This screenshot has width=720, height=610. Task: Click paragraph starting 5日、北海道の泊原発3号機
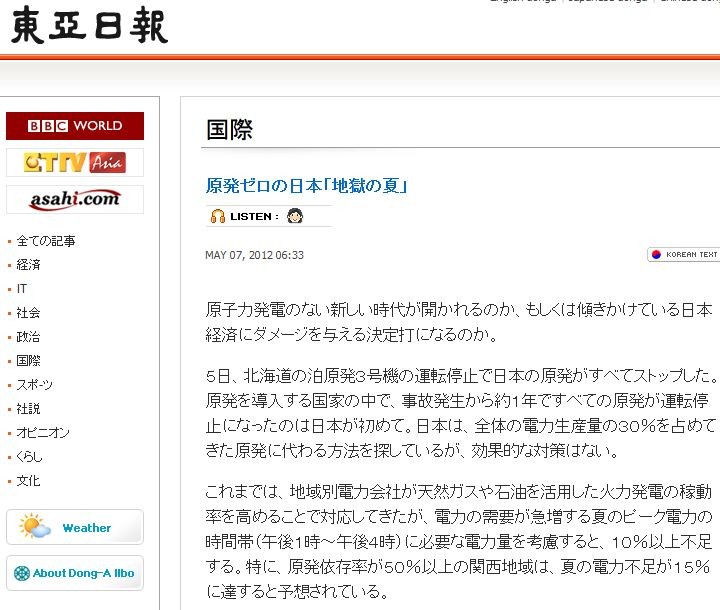461,413
